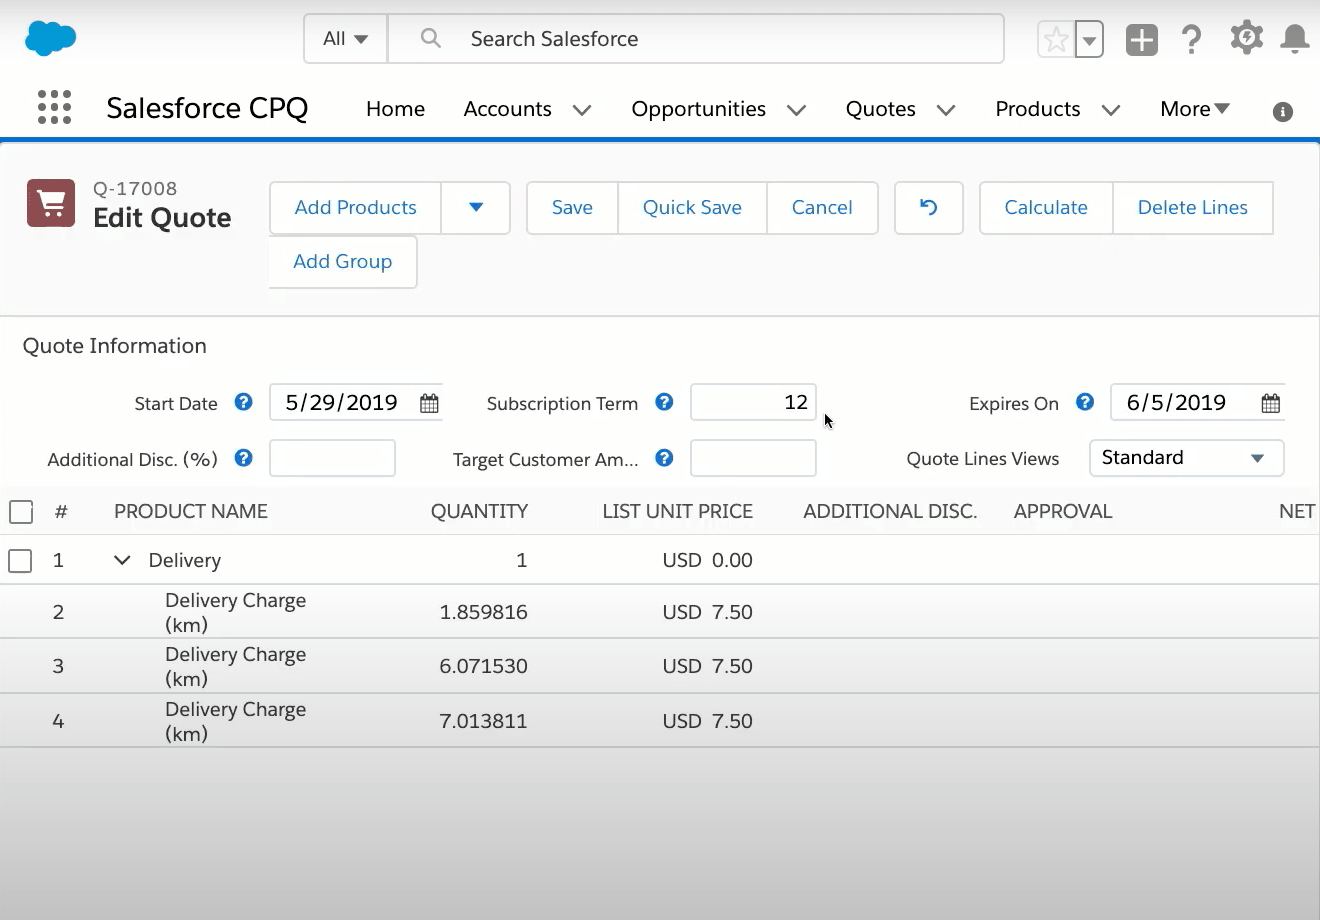Click the Edit Quote cart icon

coord(51,203)
